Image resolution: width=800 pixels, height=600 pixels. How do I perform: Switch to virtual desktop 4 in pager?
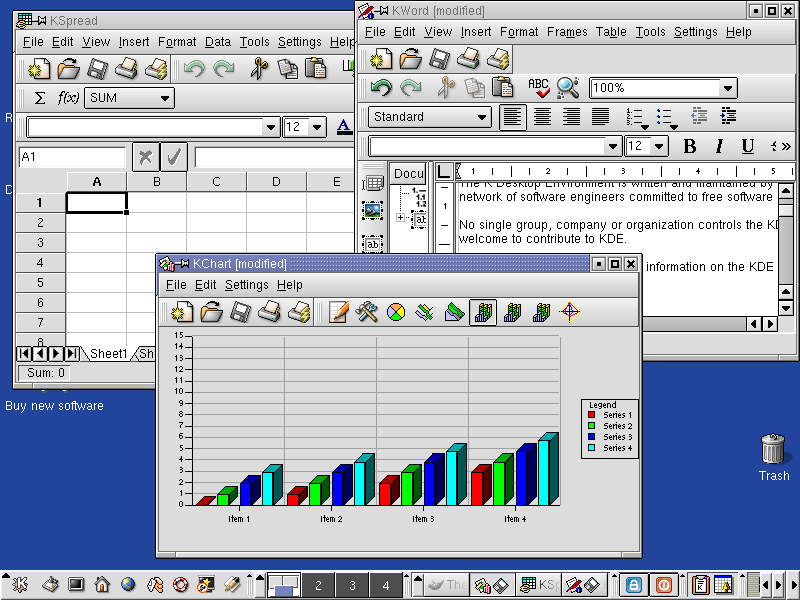[386, 585]
